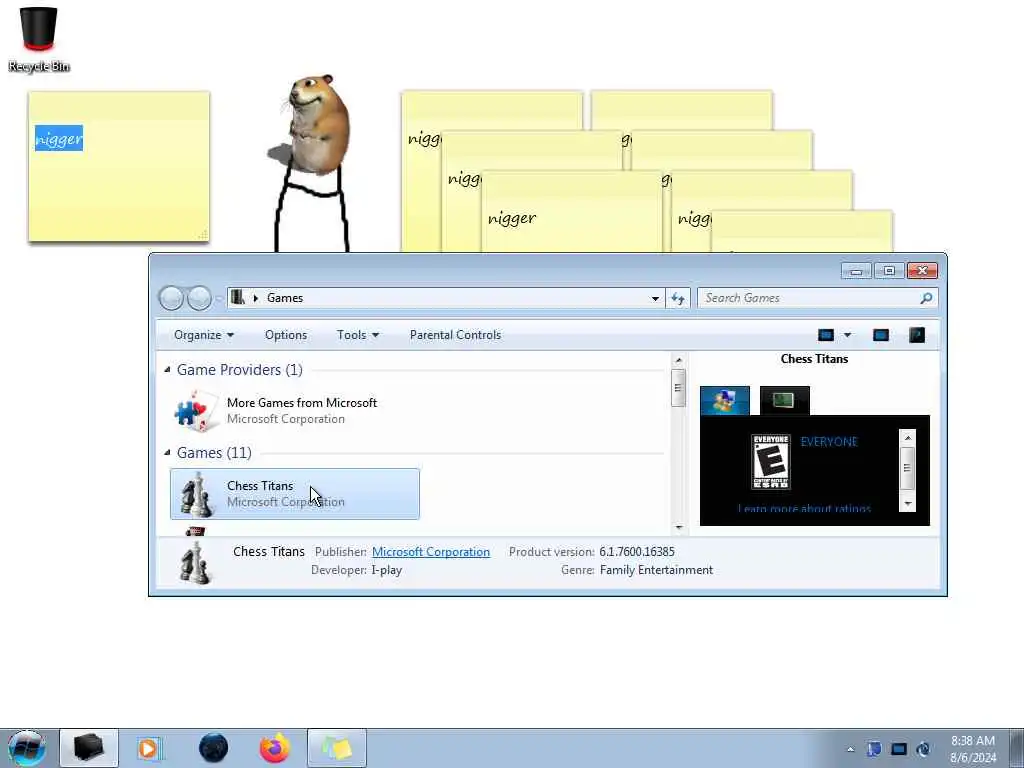Open the address bar history dropdown arrow

pos(655,298)
